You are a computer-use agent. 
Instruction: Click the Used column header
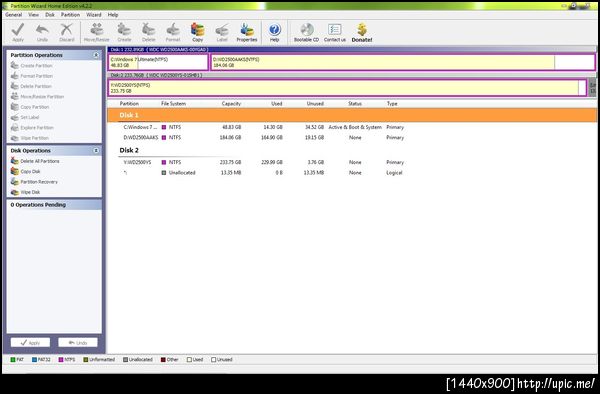277,104
